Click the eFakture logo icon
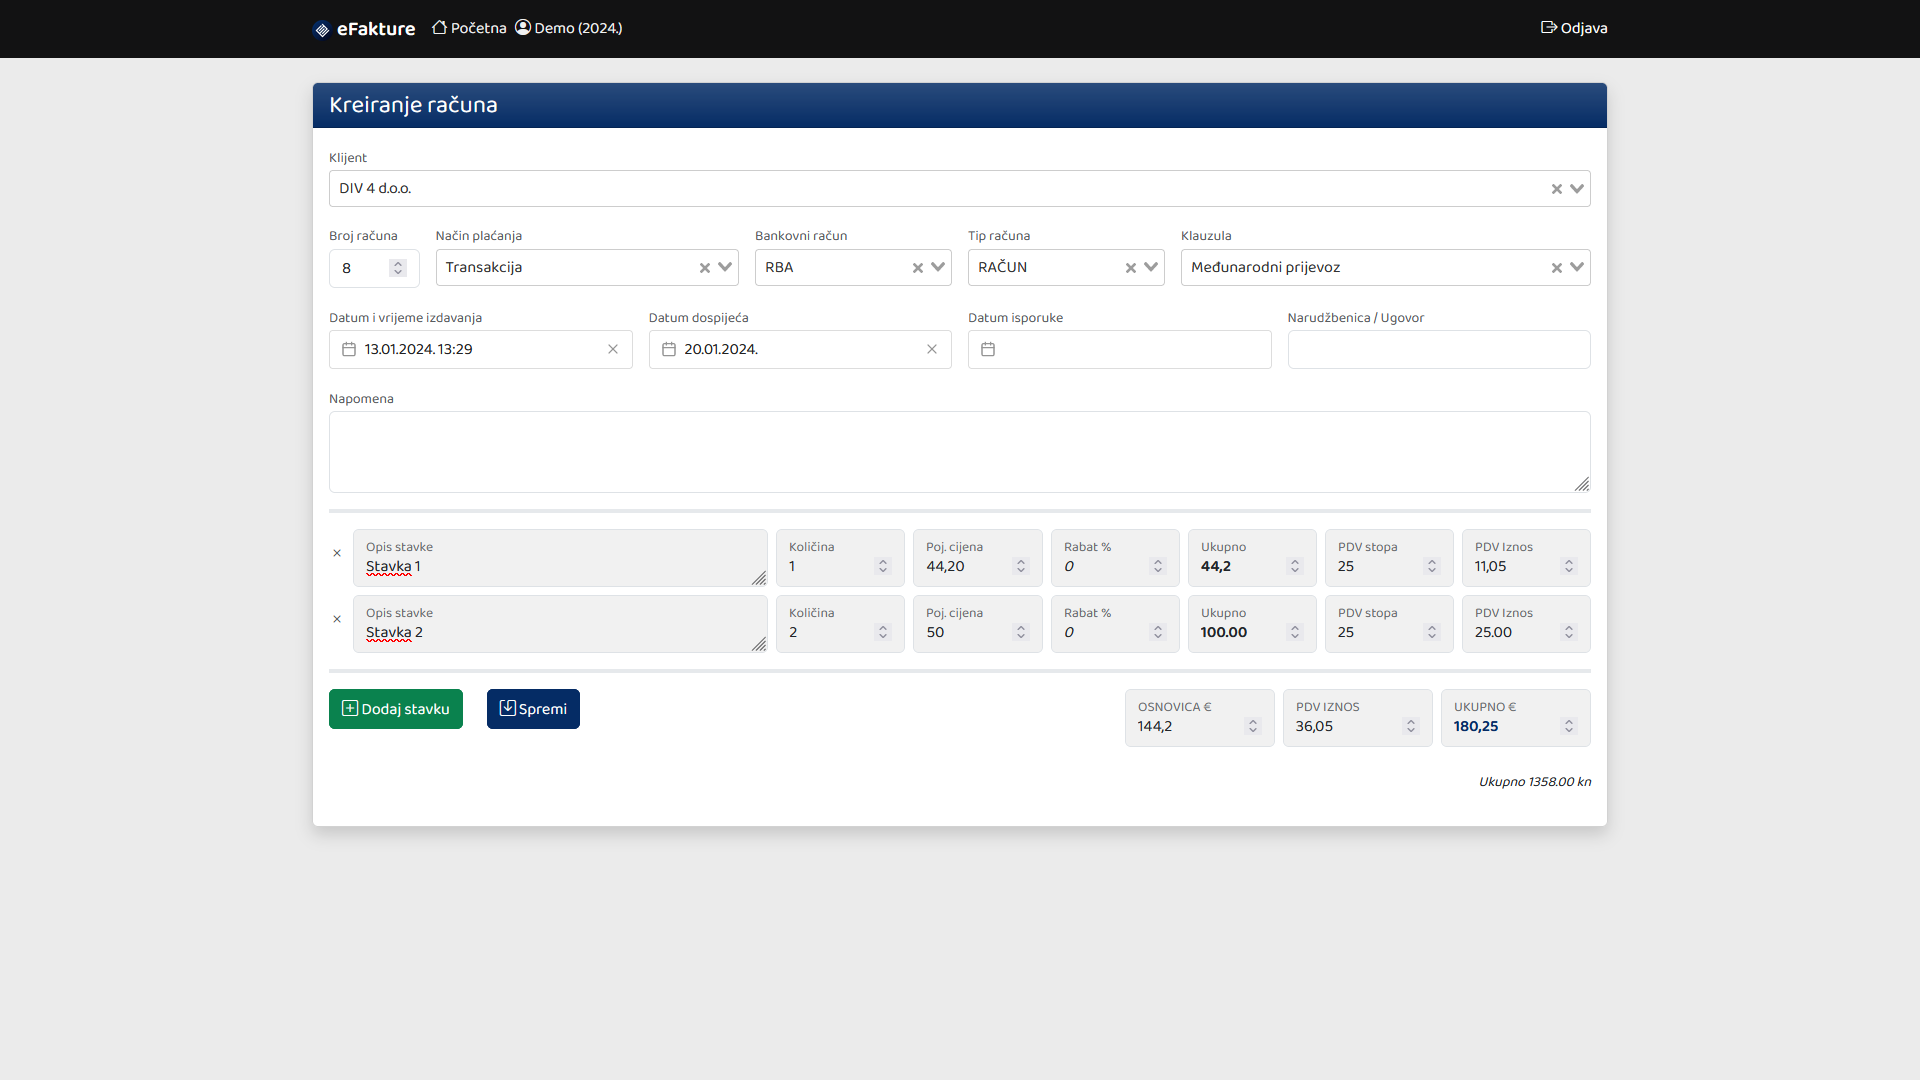This screenshot has width=1920, height=1080. click(x=322, y=29)
